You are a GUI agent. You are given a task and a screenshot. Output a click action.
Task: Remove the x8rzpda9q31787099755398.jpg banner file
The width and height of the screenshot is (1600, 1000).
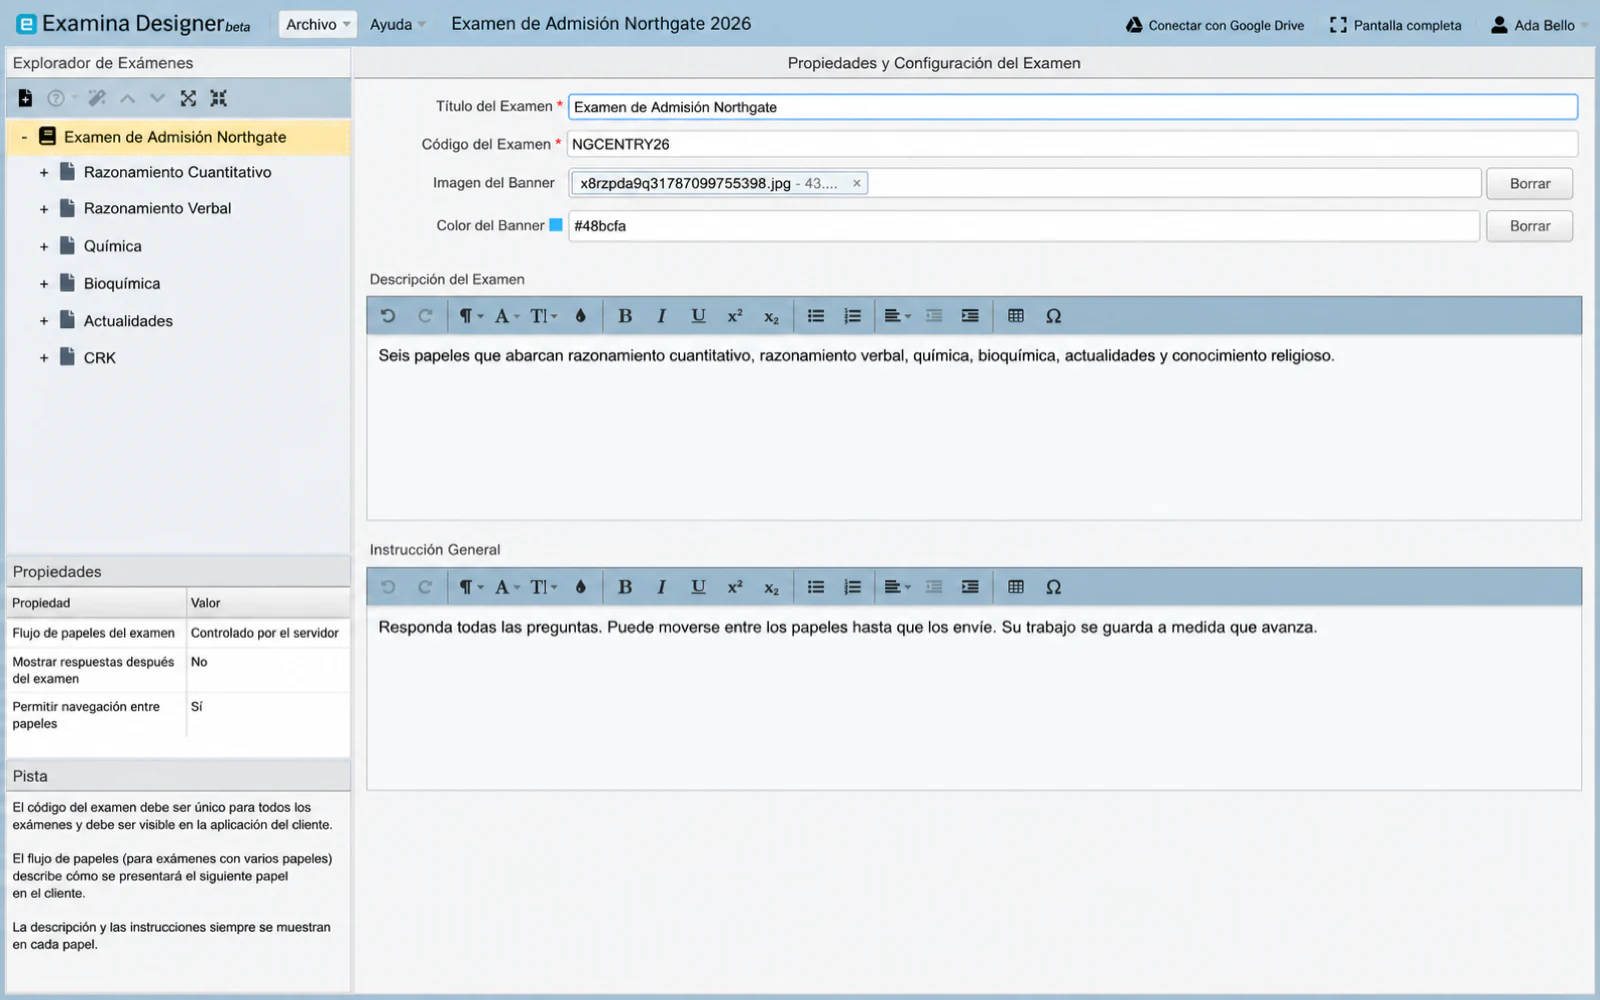856,183
